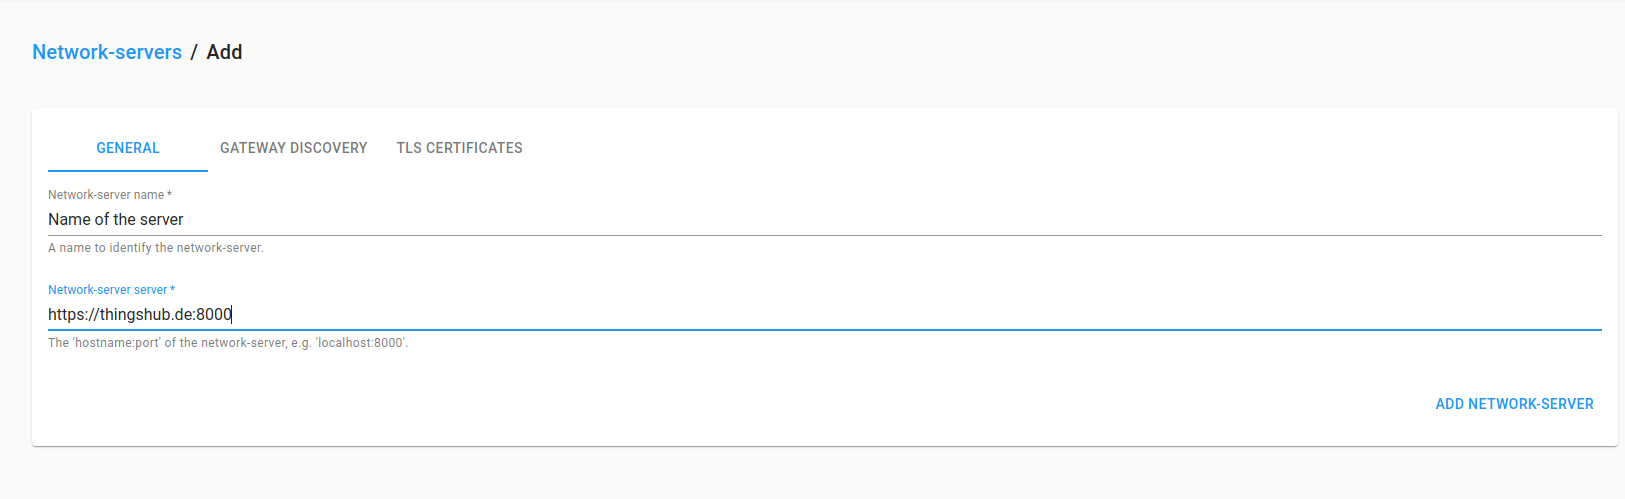This screenshot has height=499, width=1625.
Task: Place cursor in the thingshub.de URL text
Action: pos(140,314)
